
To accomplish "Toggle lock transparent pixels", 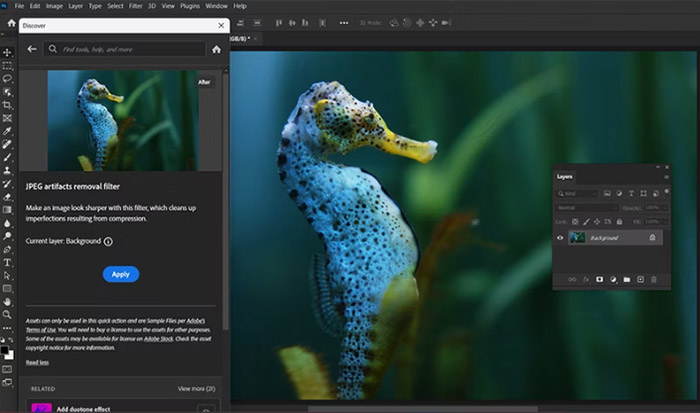I will click(575, 221).
